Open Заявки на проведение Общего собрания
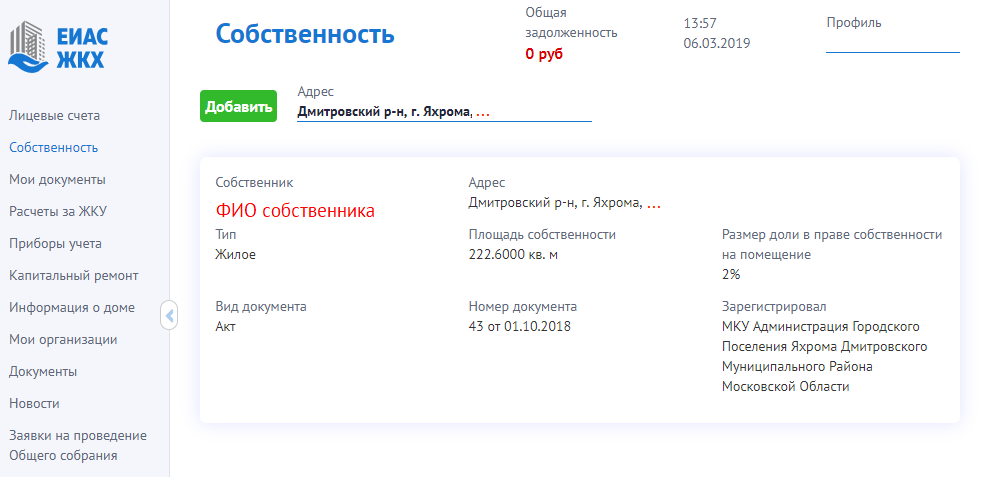Image resolution: width=984 pixels, height=477 pixels. coord(78,446)
